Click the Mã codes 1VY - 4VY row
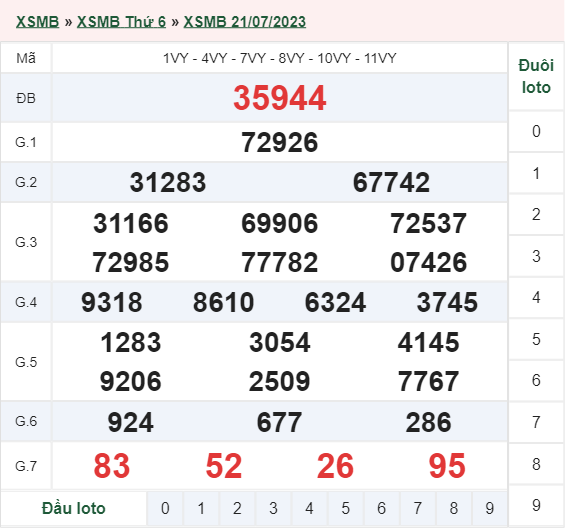 pyautogui.click(x=280, y=58)
